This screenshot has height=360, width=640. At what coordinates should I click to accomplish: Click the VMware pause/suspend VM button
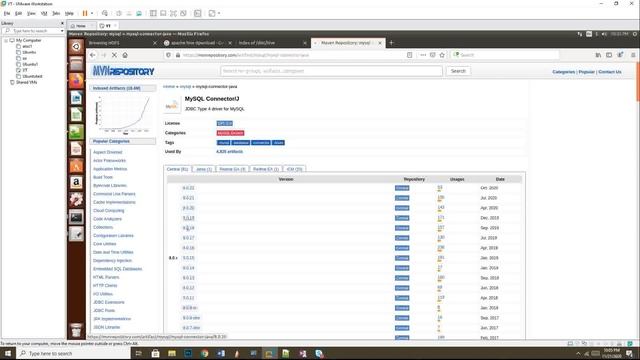point(85,13)
